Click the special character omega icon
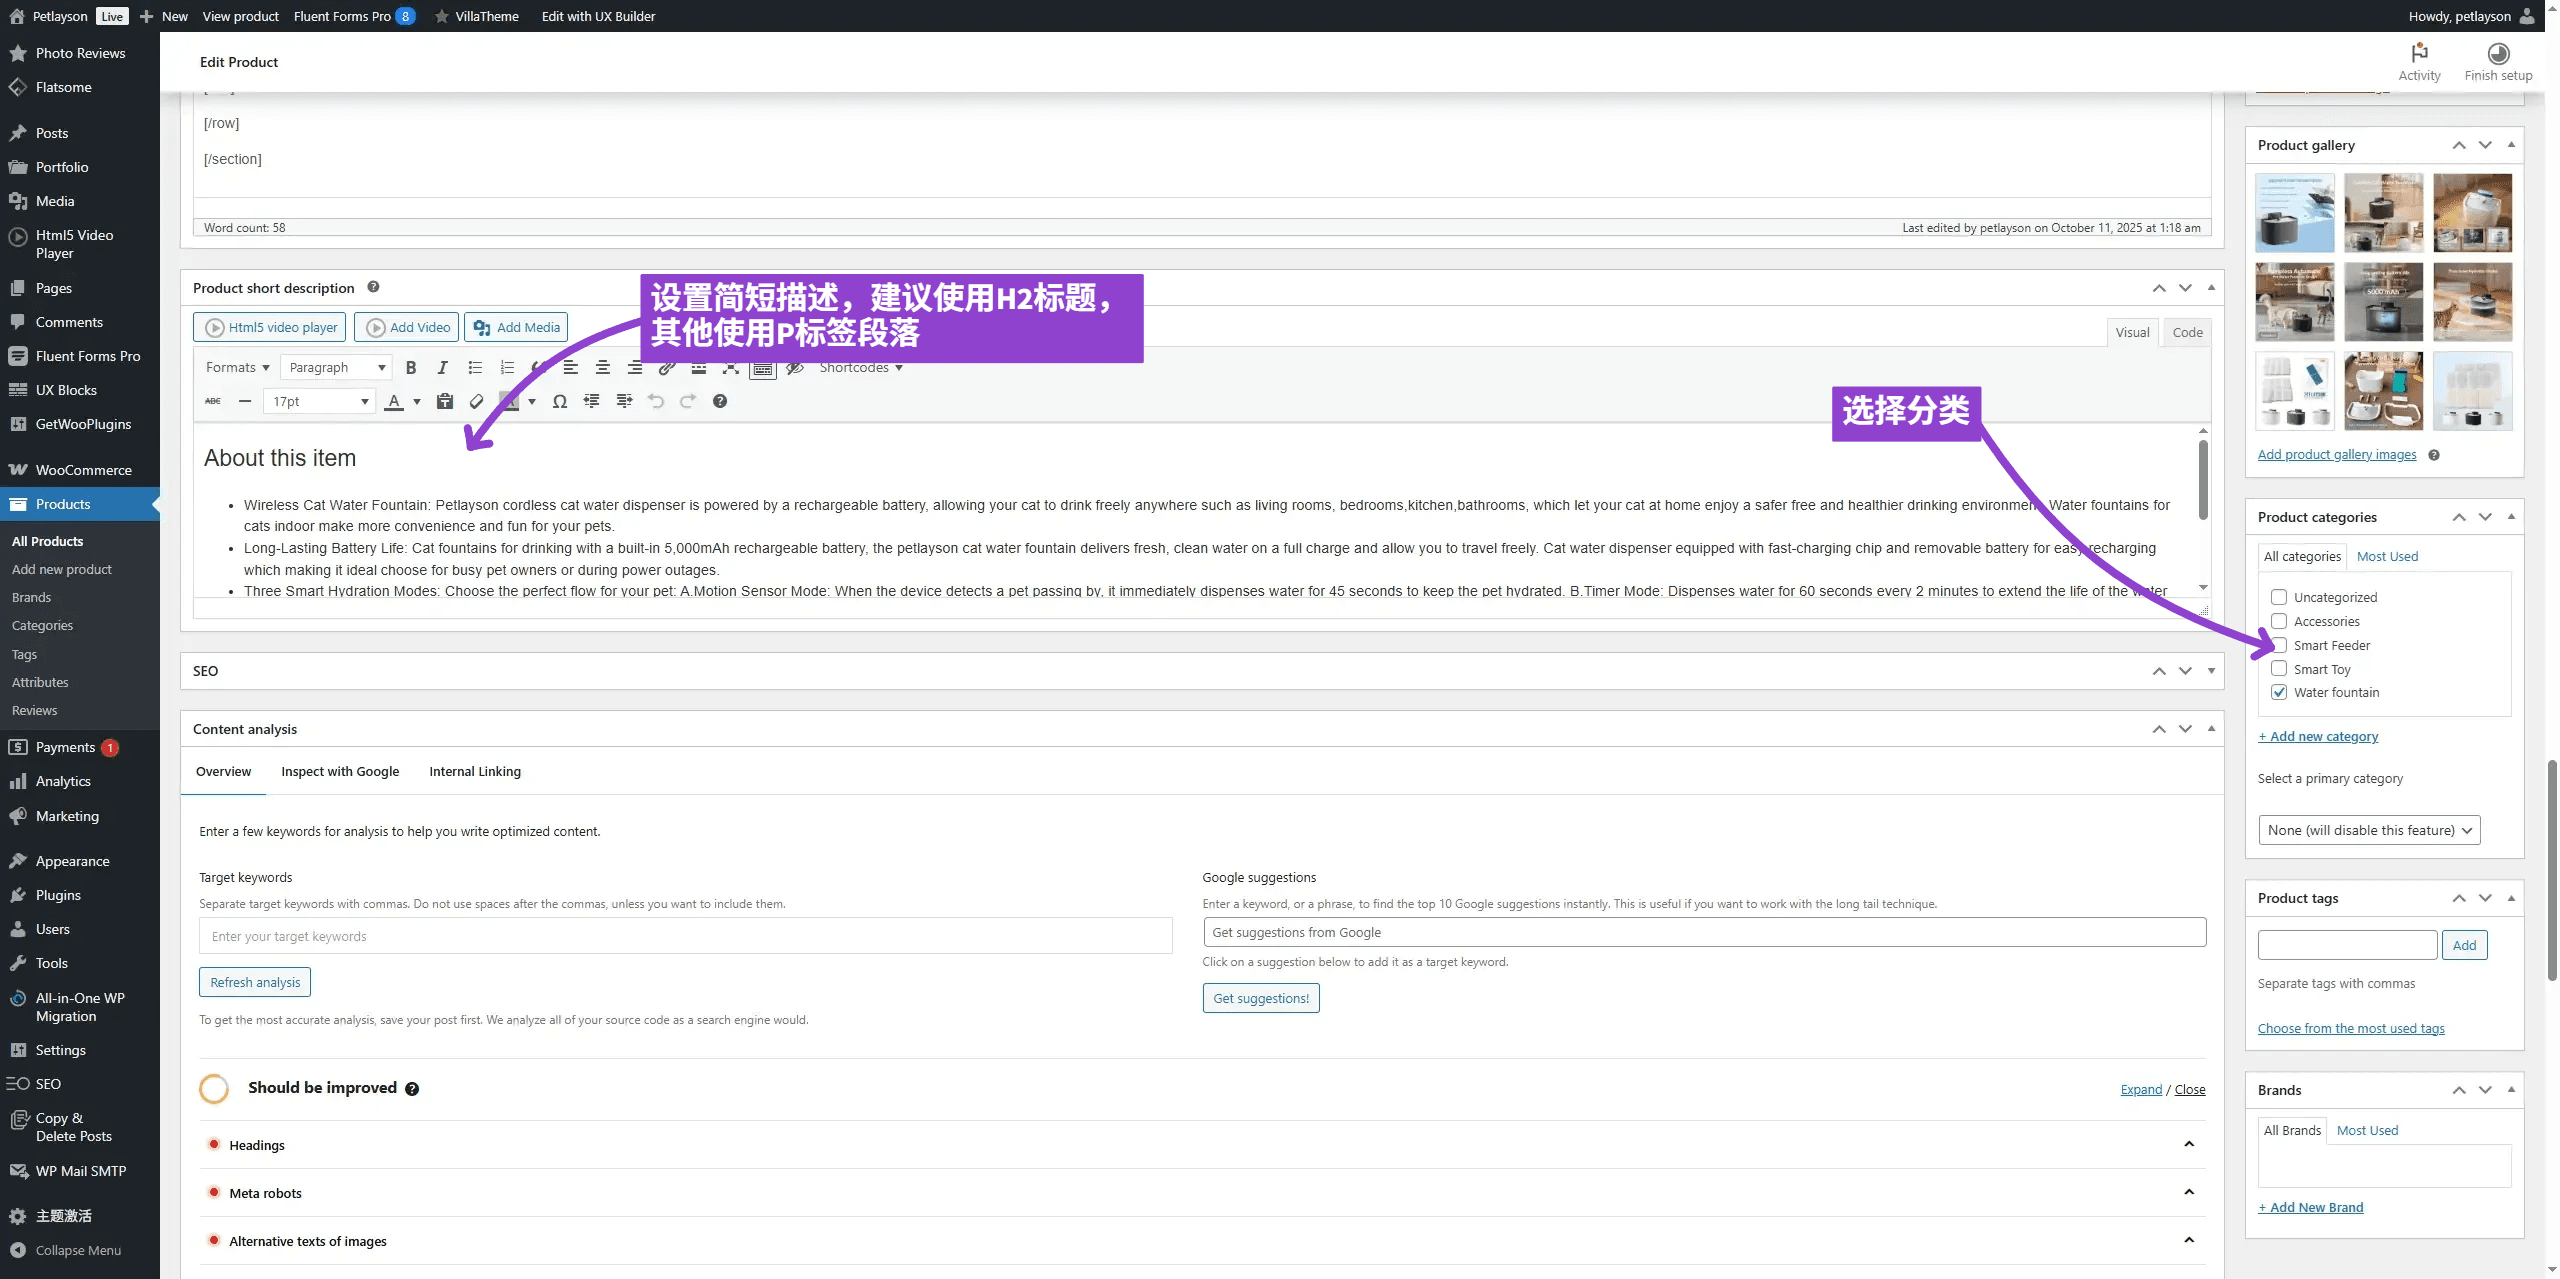Screen dimensions: 2560x1279 560,402
